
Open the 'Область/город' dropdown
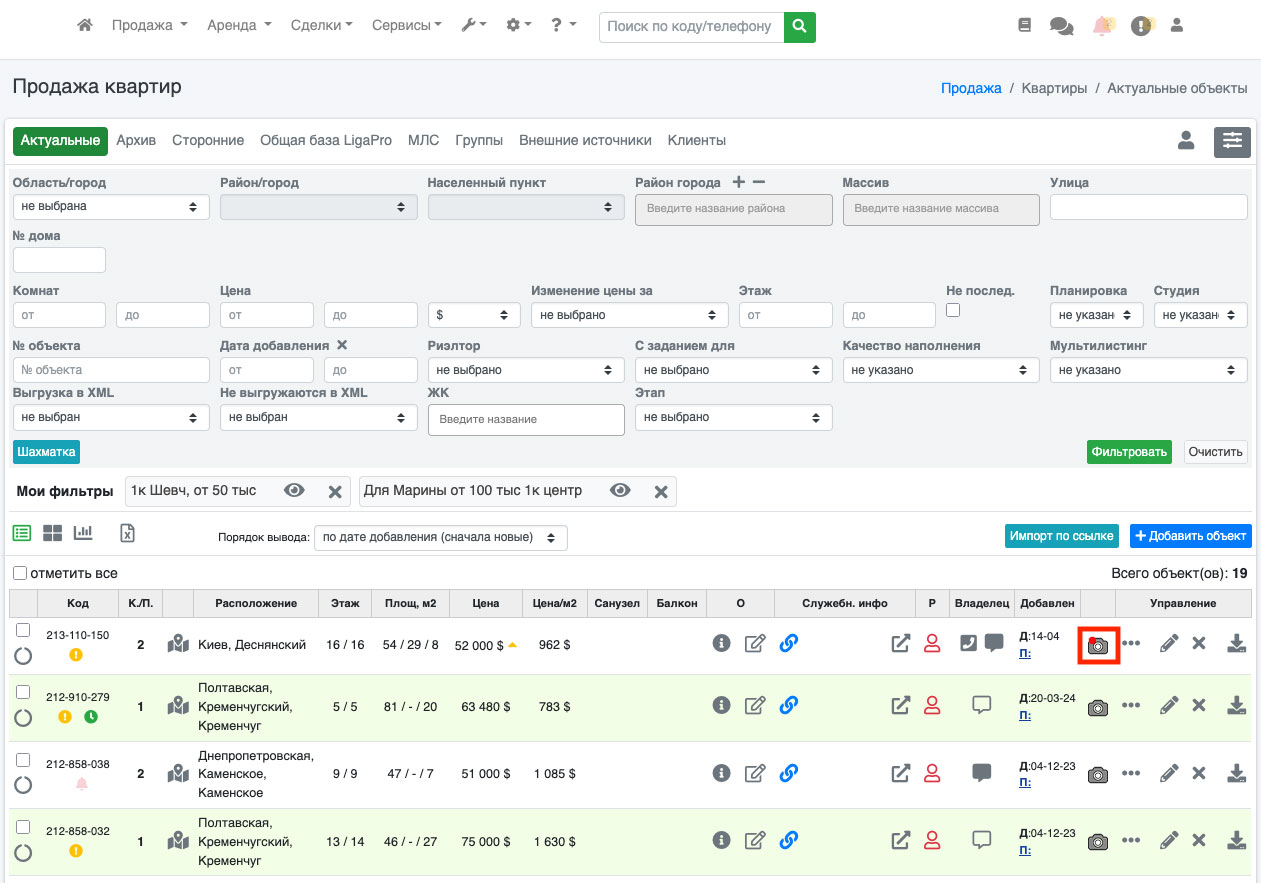(111, 207)
